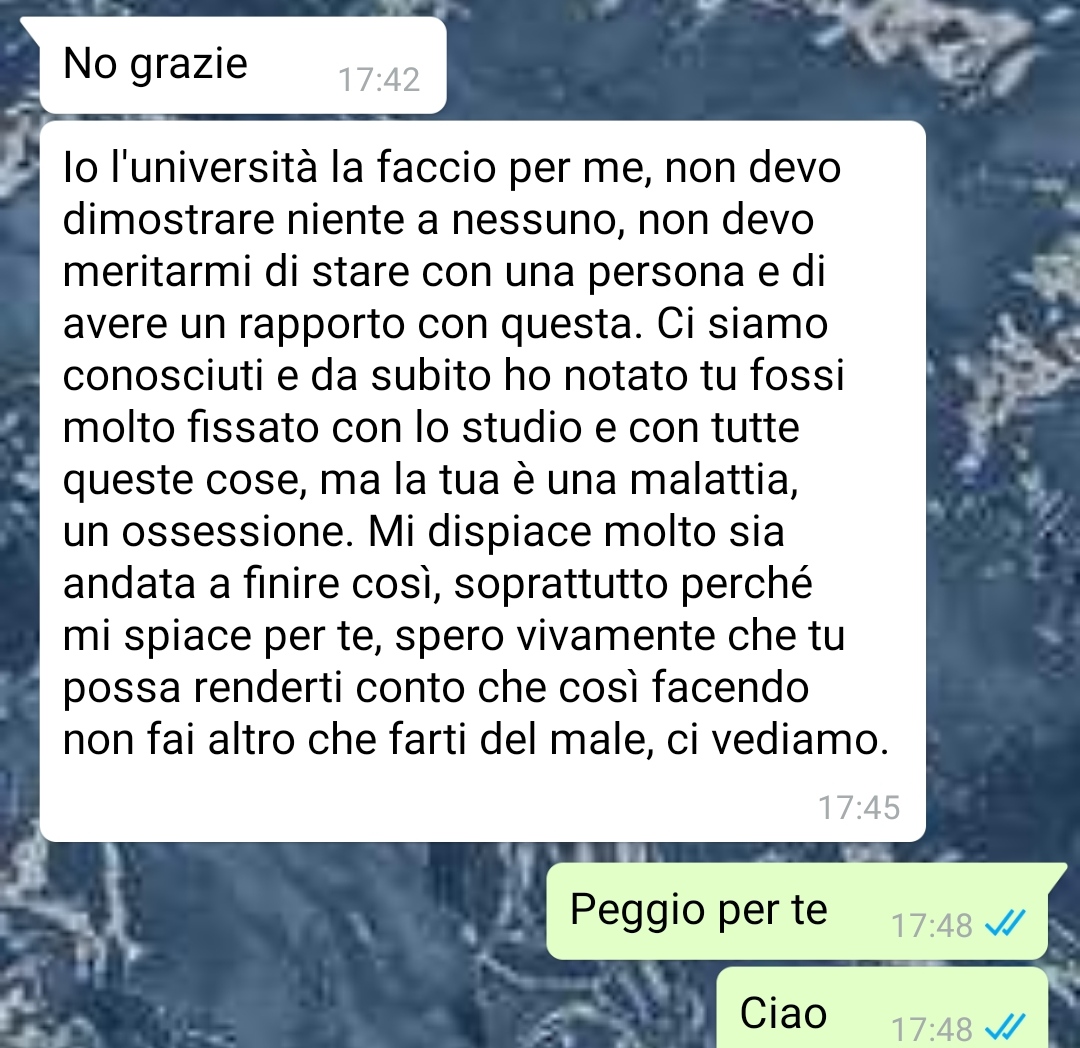Click blue read-receipt ticks on "Peggio per te"
This screenshot has width=1080, height=1048.
(1006, 923)
